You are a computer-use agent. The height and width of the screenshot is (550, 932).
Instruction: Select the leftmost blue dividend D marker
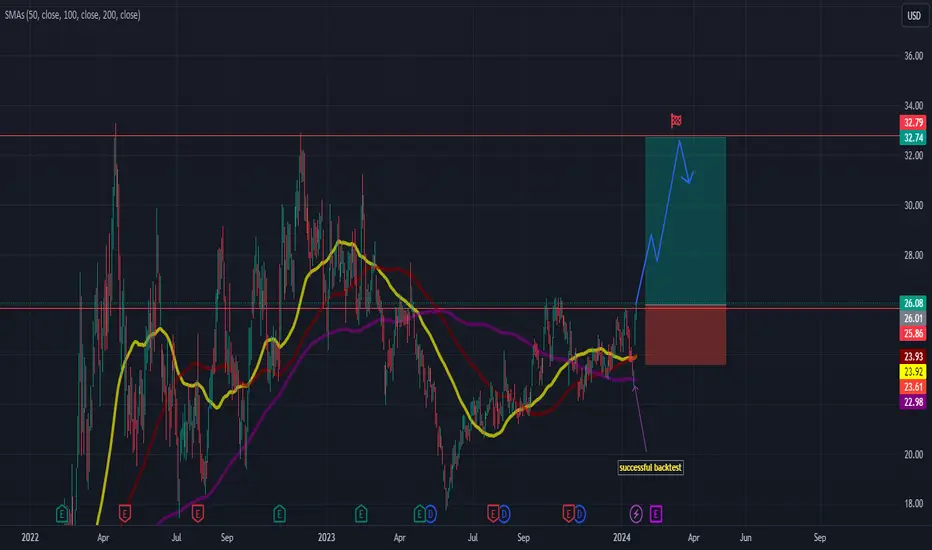coord(430,513)
